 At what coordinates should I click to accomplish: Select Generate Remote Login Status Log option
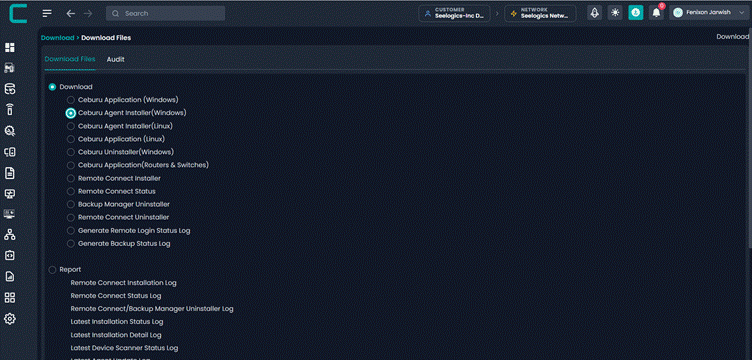coord(70,231)
